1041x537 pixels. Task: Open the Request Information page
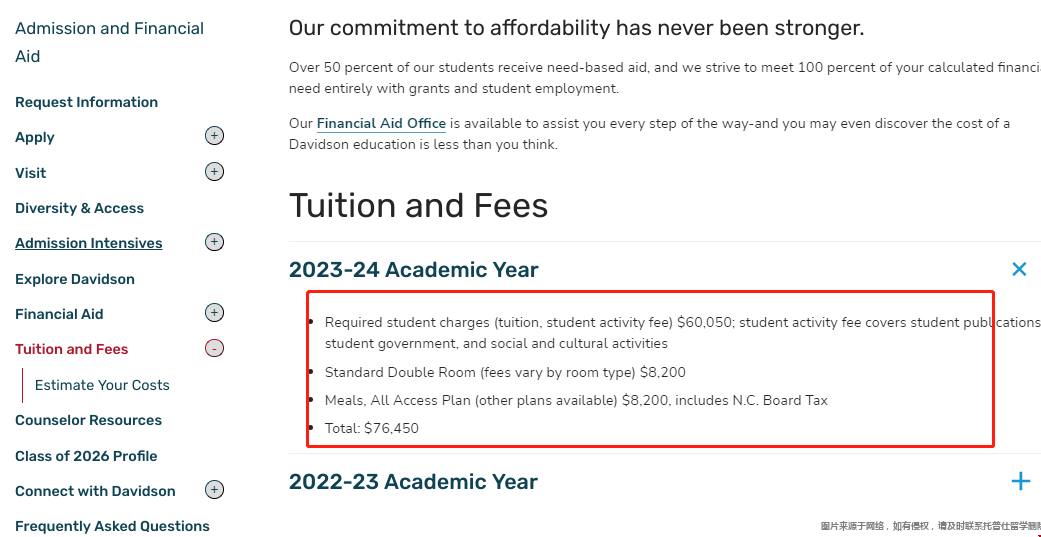click(86, 102)
